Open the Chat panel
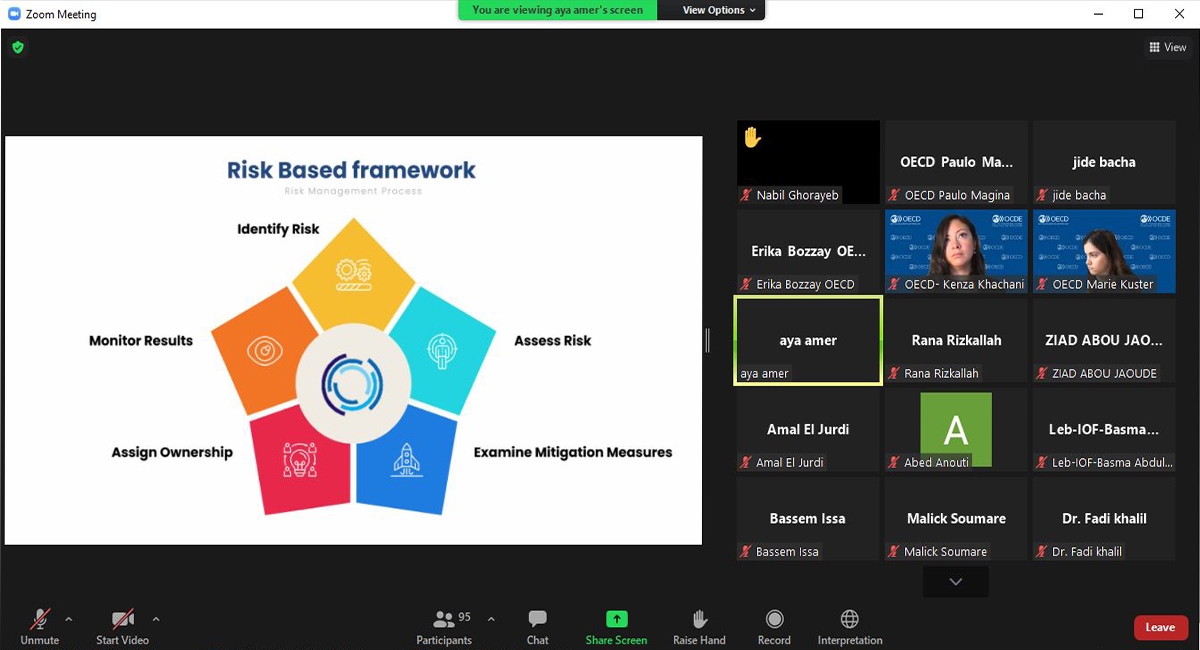Viewport: 1200px width, 650px height. (x=537, y=620)
